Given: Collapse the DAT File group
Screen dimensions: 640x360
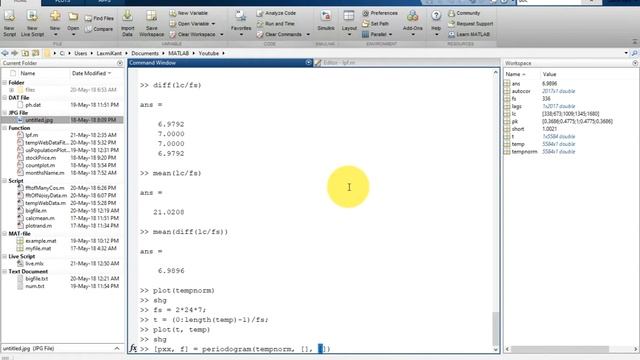Looking at the screenshot, I should point(4,98).
